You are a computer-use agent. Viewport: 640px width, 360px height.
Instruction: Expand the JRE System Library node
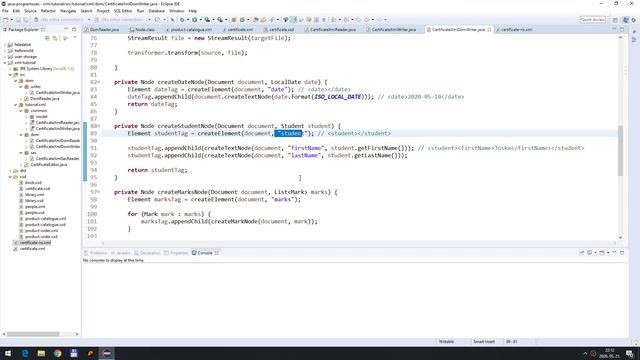tap(10, 69)
